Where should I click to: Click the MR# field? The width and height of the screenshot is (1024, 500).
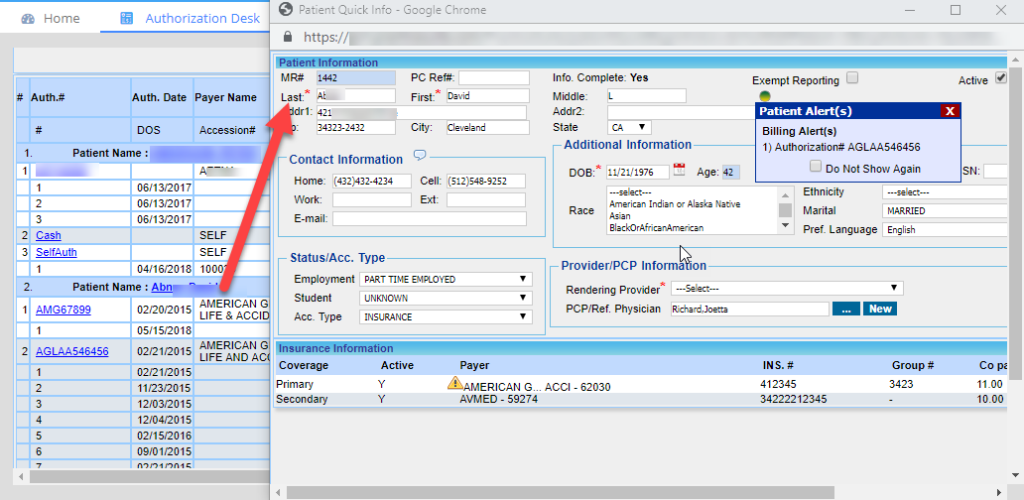coord(356,78)
